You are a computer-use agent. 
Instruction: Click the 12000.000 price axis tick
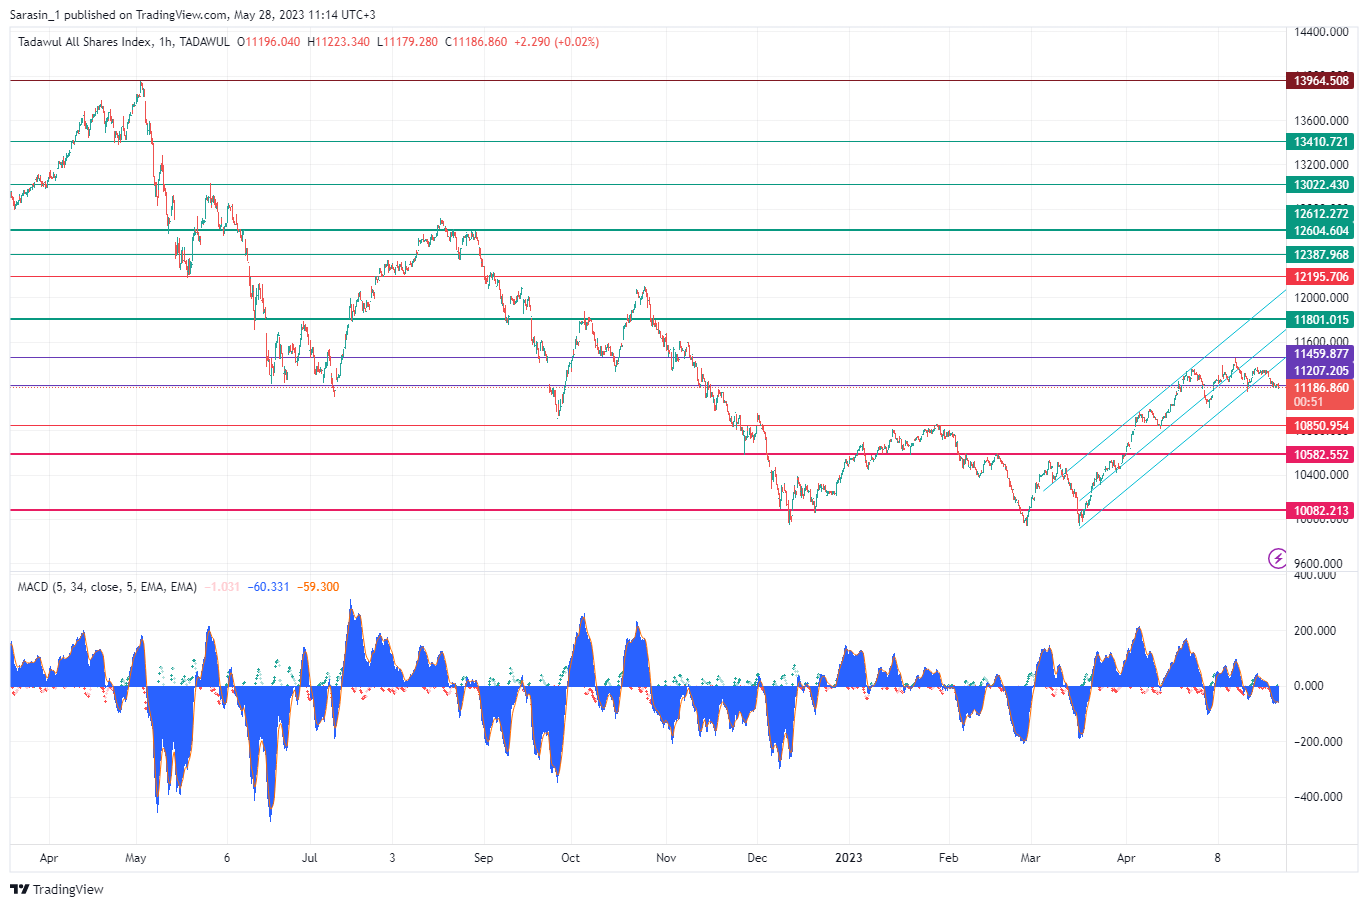[1321, 298]
